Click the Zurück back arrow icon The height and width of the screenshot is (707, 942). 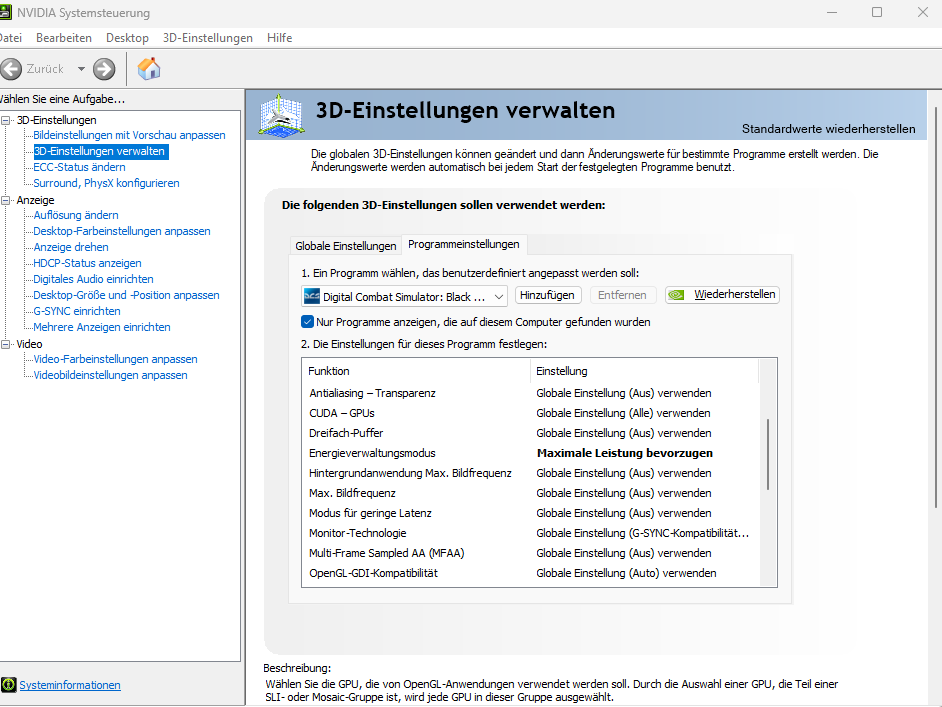tap(11, 69)
